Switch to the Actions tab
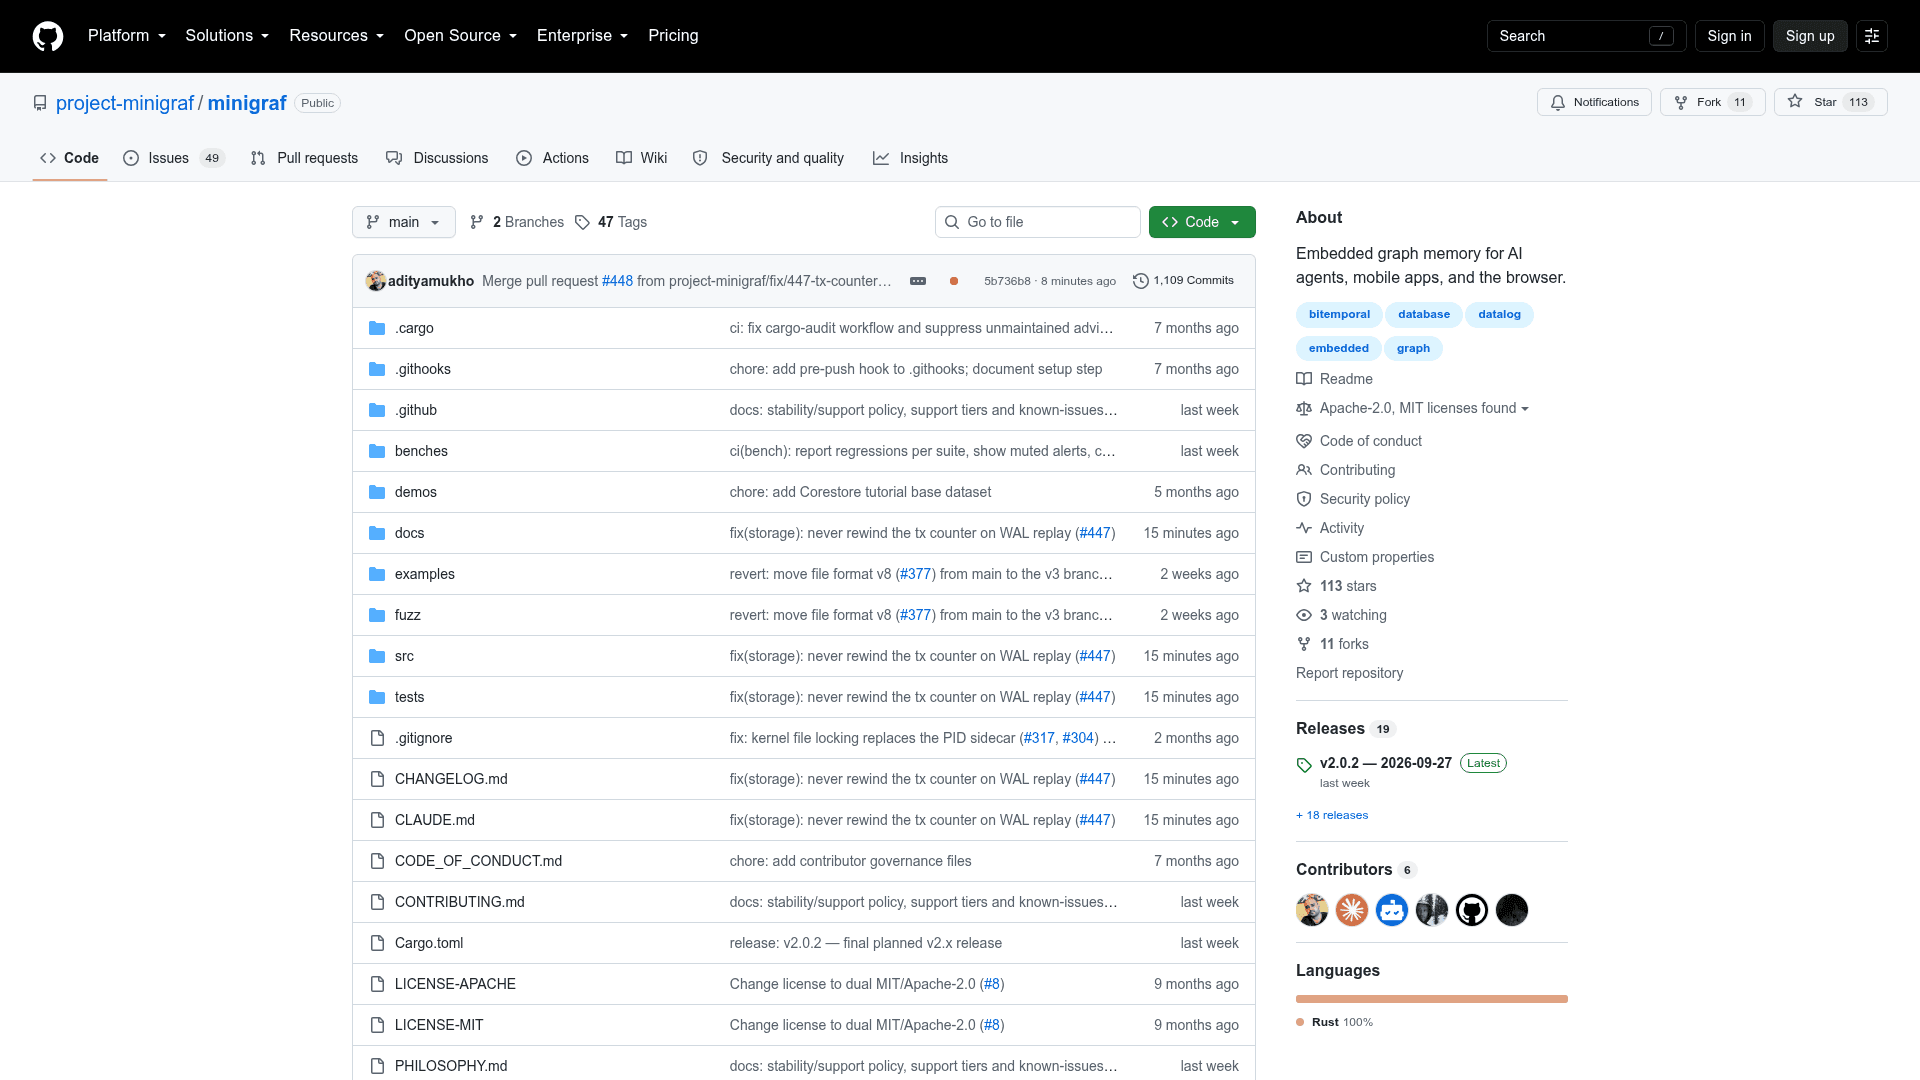 click(552, 158)
